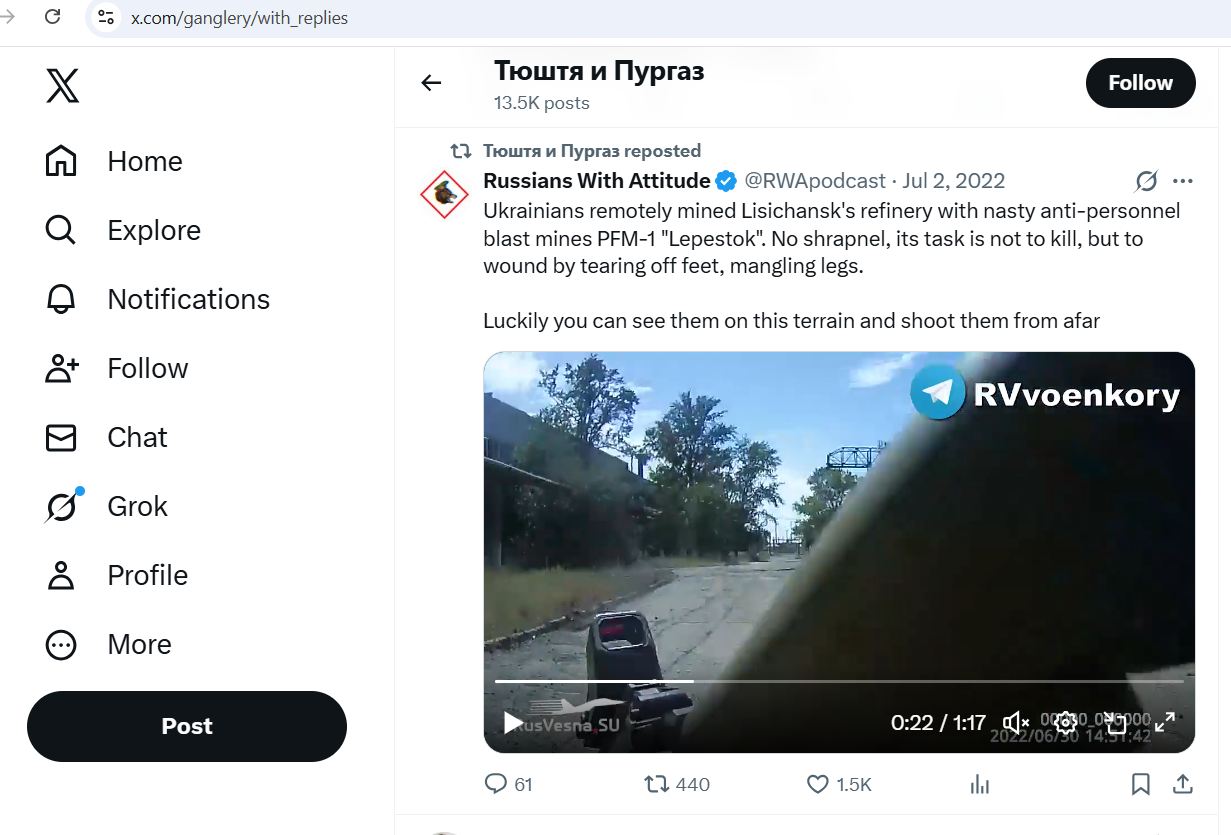Open the @RWApodcast profile link

(x=816, y=181)
